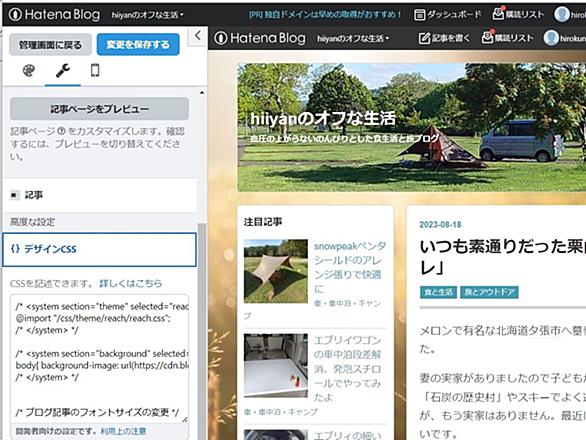Click the scroll up arrow of sidebar panel
Image resolution: width=586 pixels, height=440 pixels.
point(202,92)
